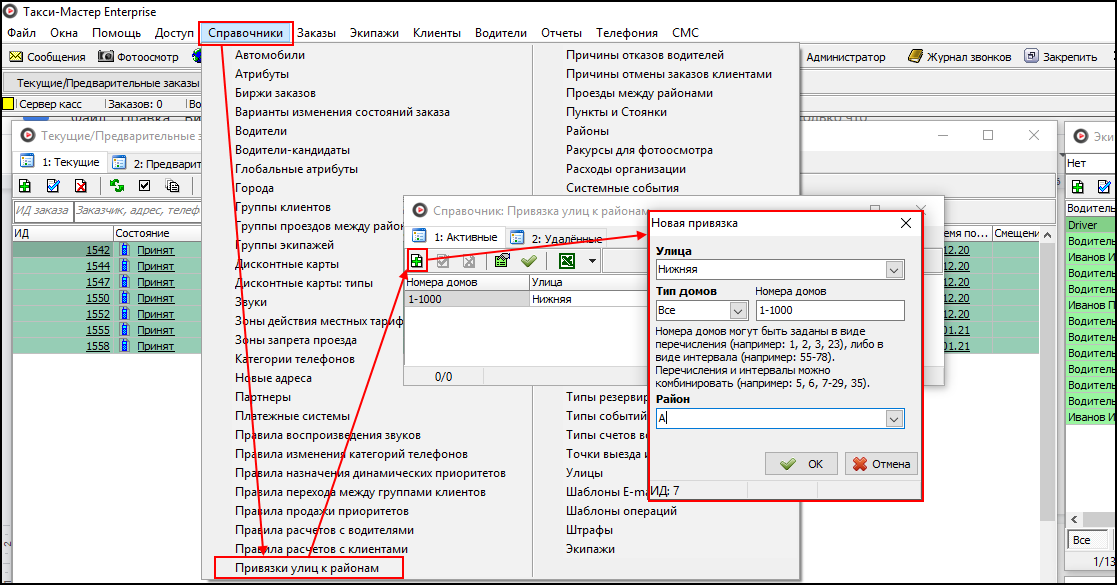Delete order with the red X icon

[x=80, y=186]
